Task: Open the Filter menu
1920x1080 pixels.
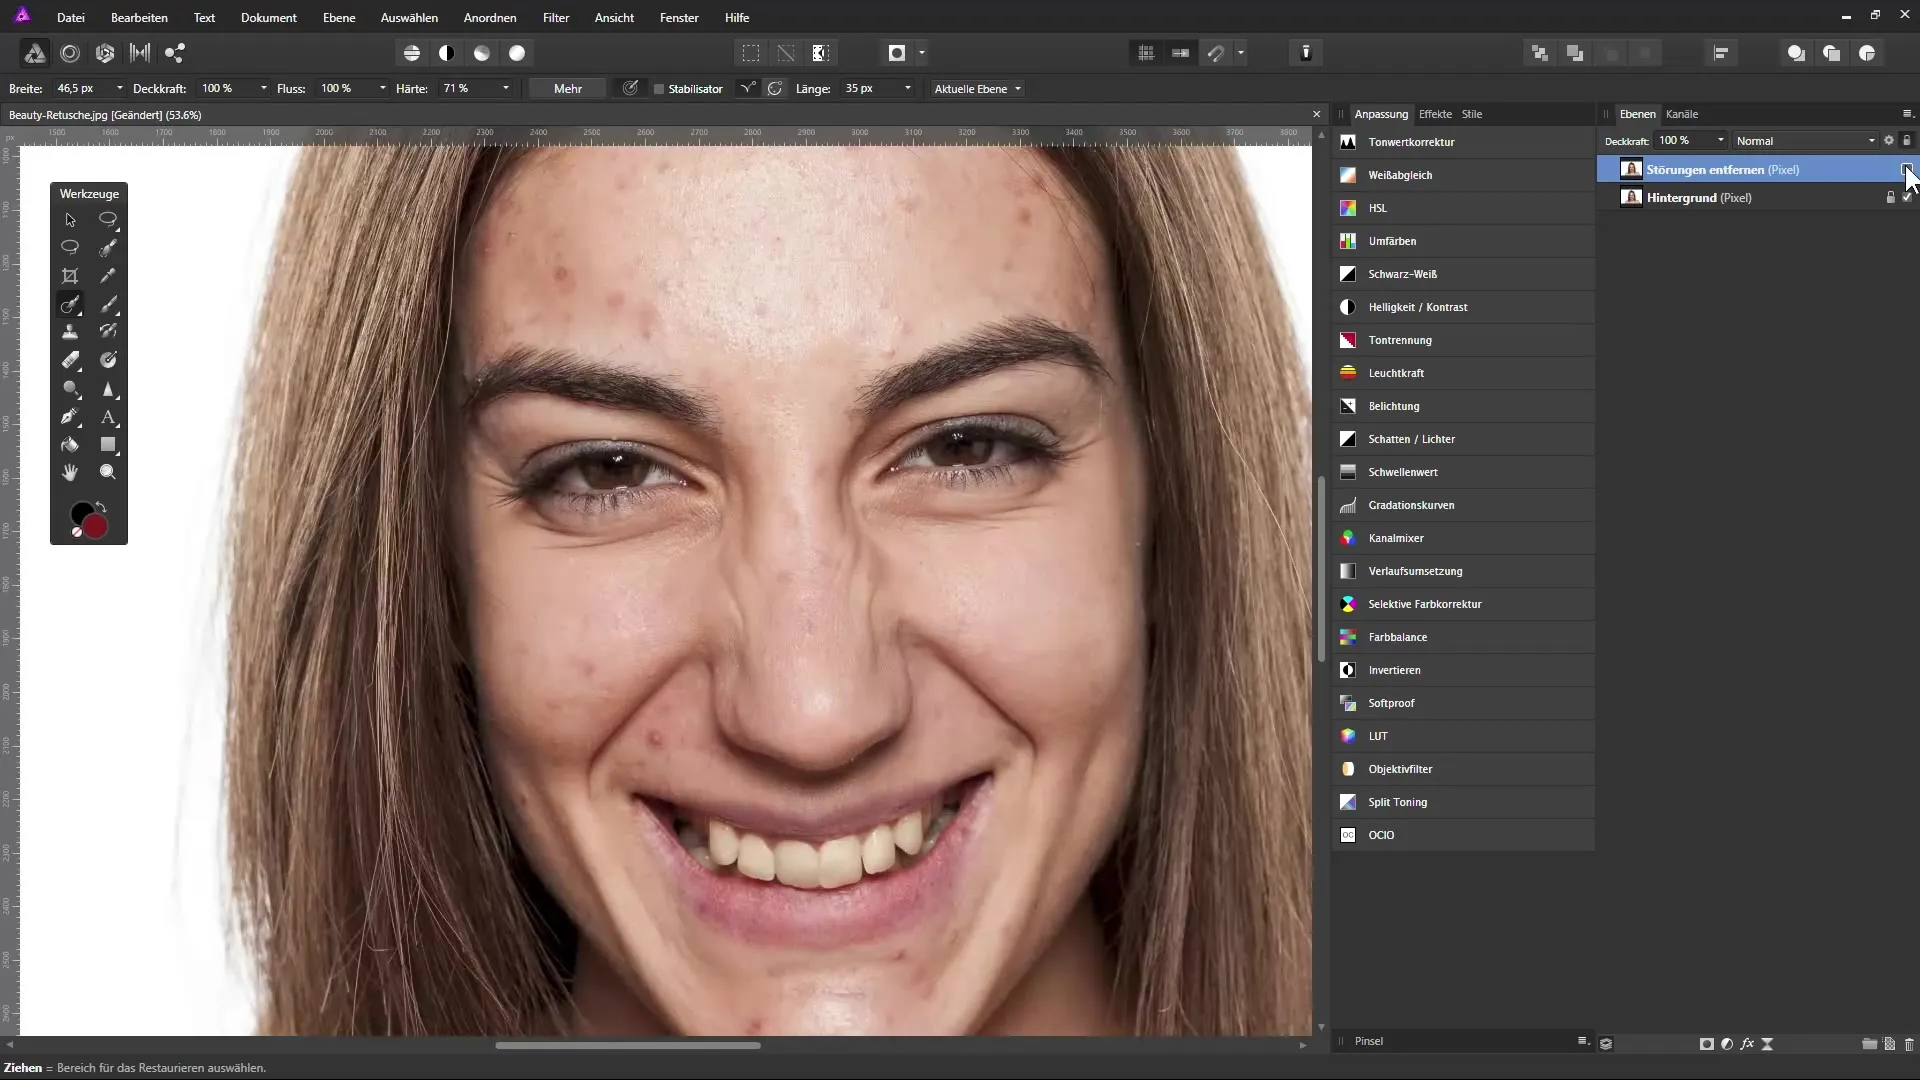Action: click(x=556, y=18)
